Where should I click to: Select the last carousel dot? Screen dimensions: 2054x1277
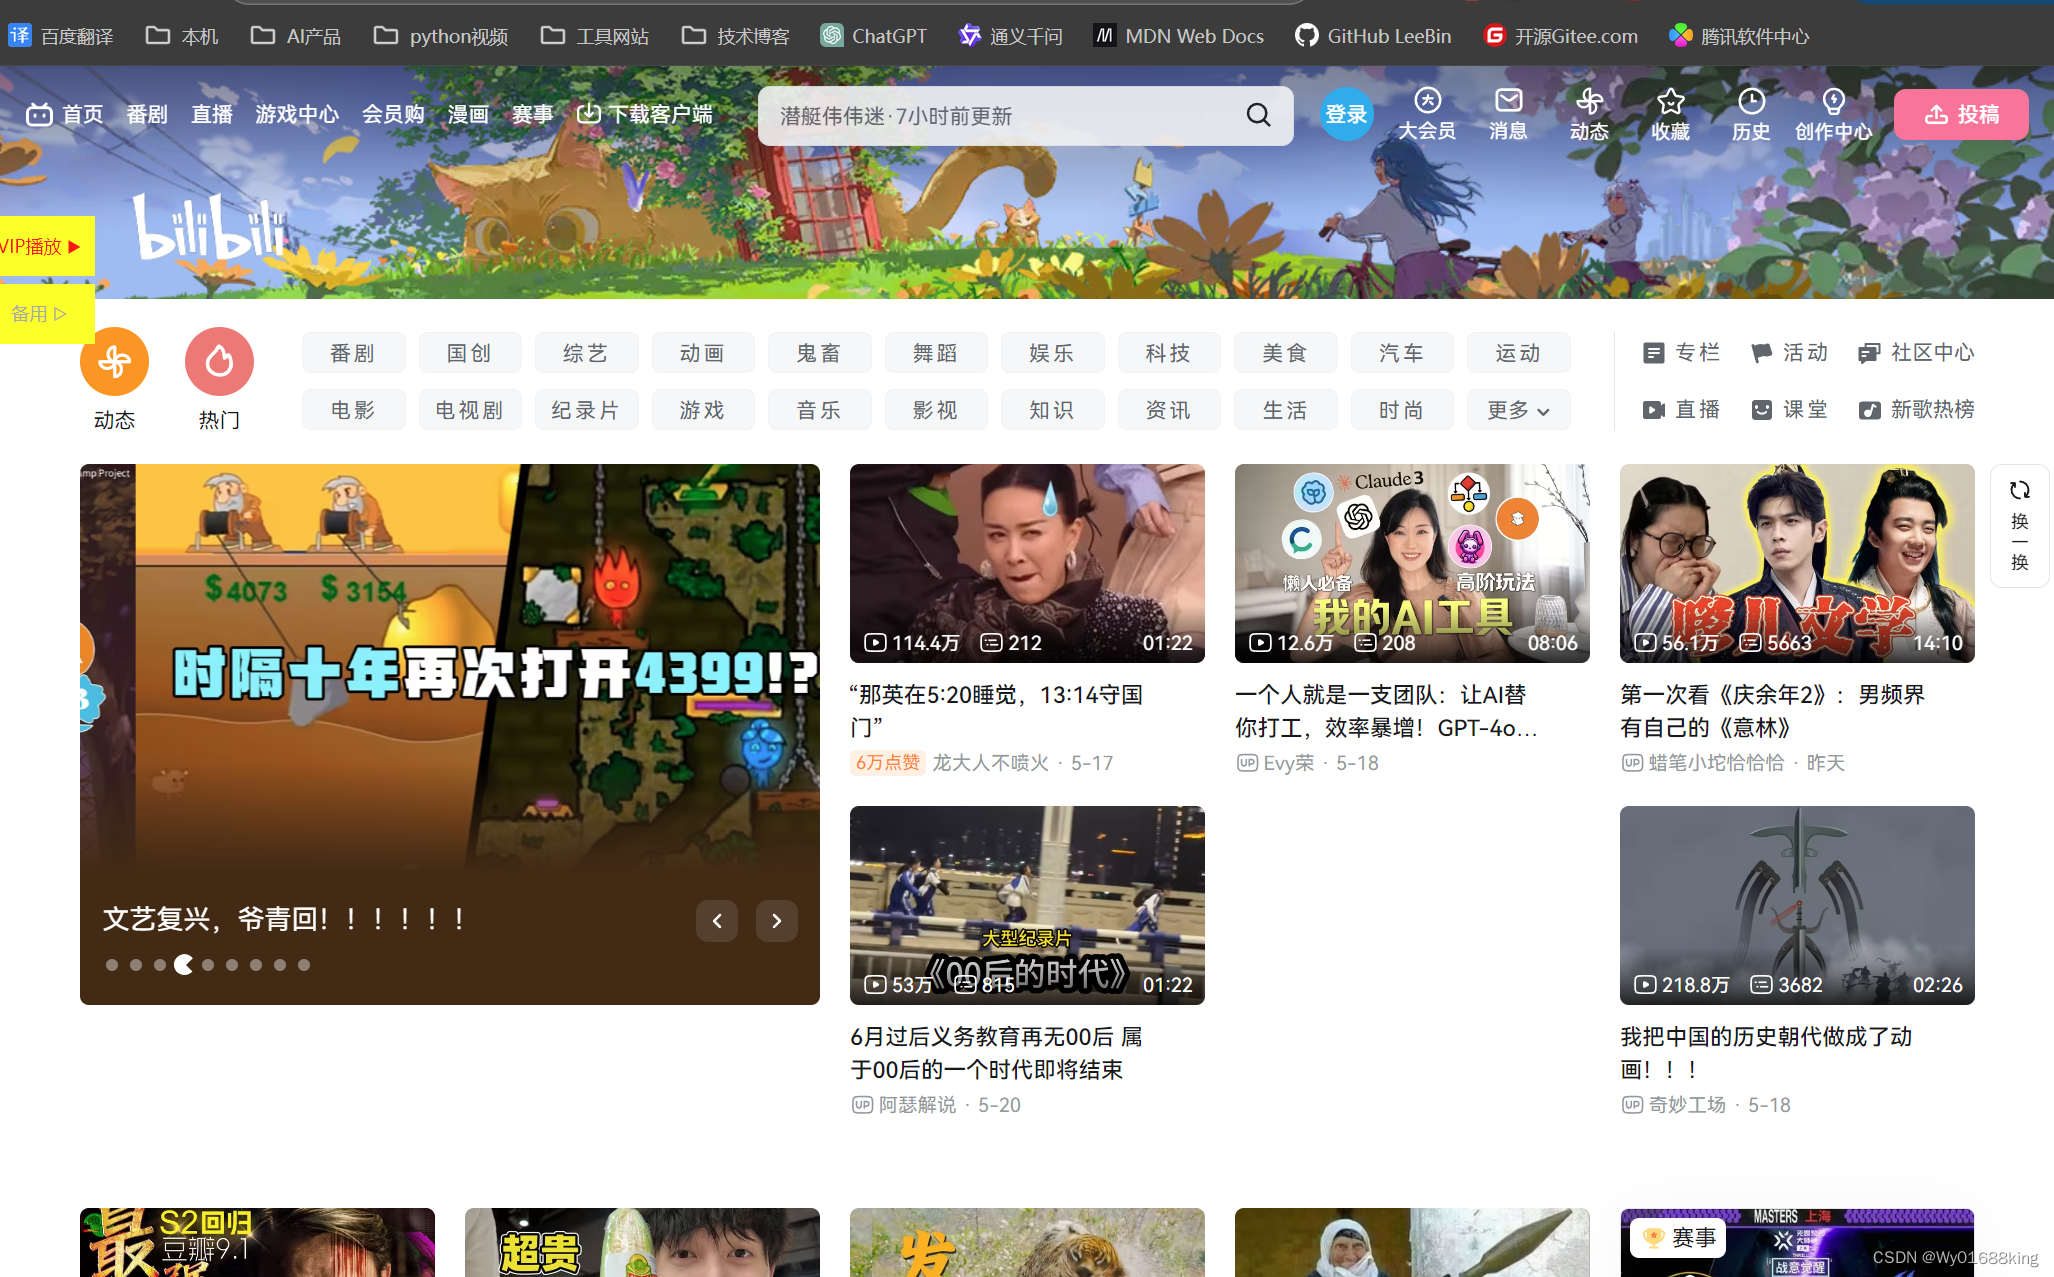pos(304,965)
